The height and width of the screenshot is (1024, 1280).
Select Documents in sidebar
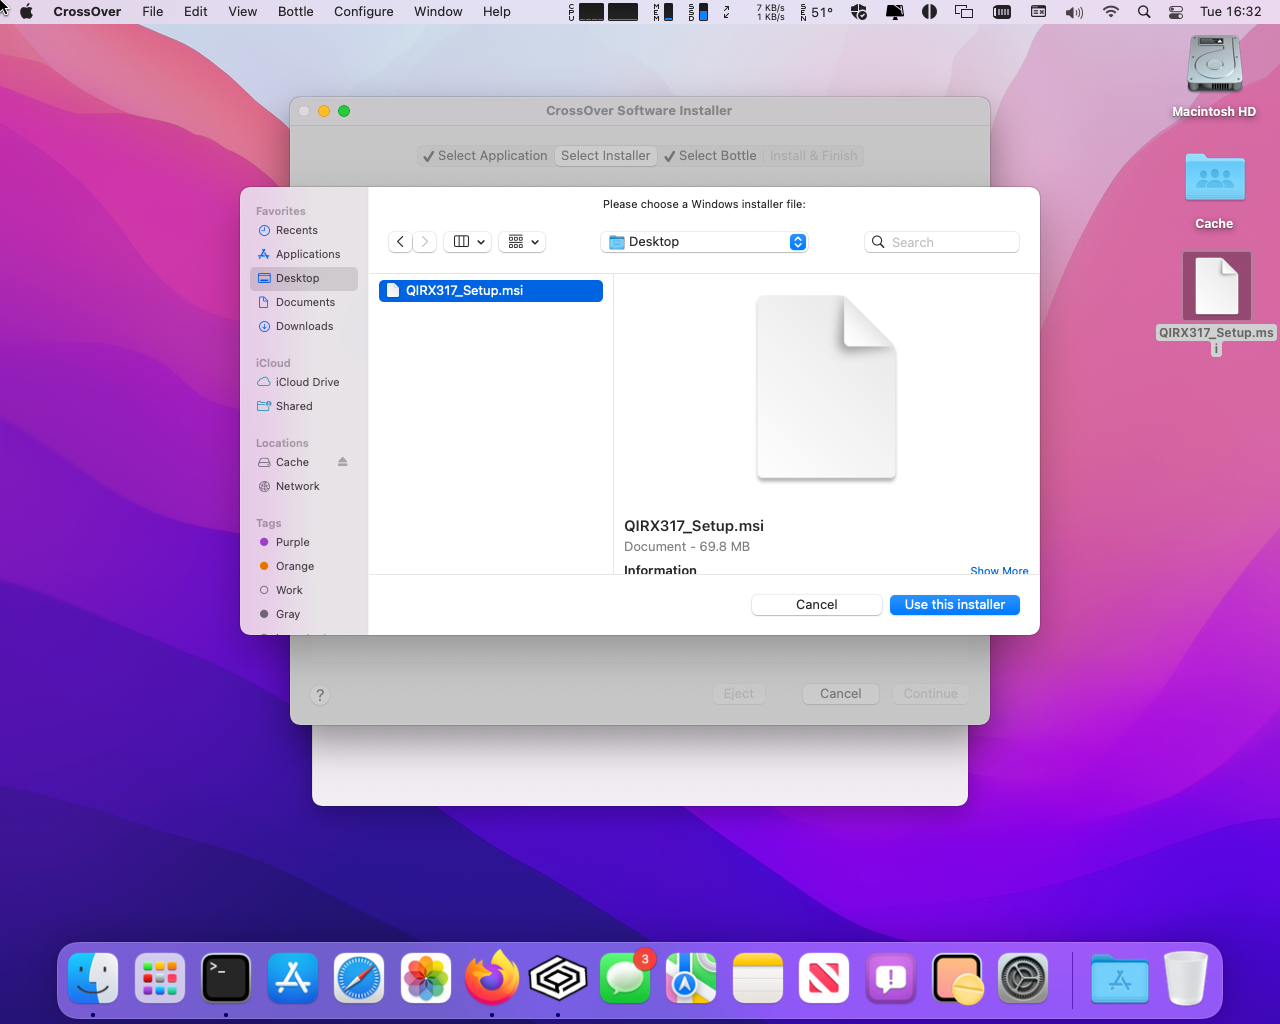click(x=304, y=302)
